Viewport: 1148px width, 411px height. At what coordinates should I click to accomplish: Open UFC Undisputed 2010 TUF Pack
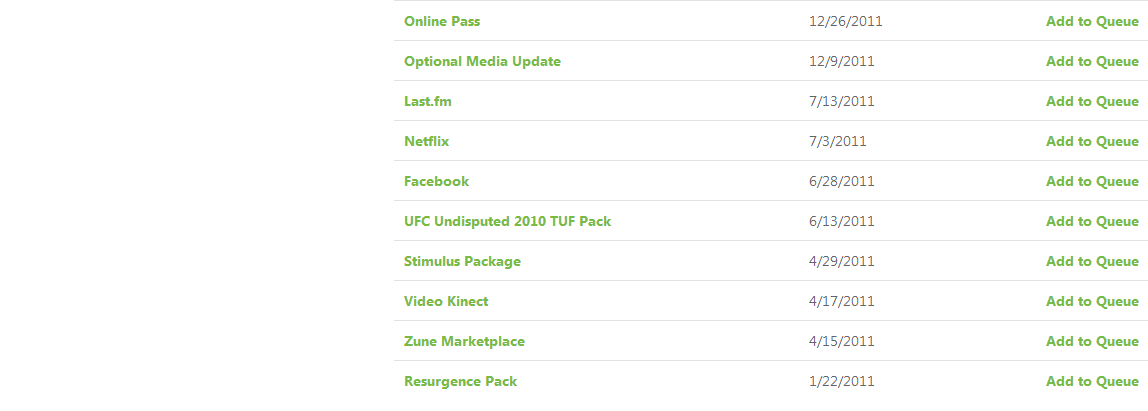(x=507, y=221)
